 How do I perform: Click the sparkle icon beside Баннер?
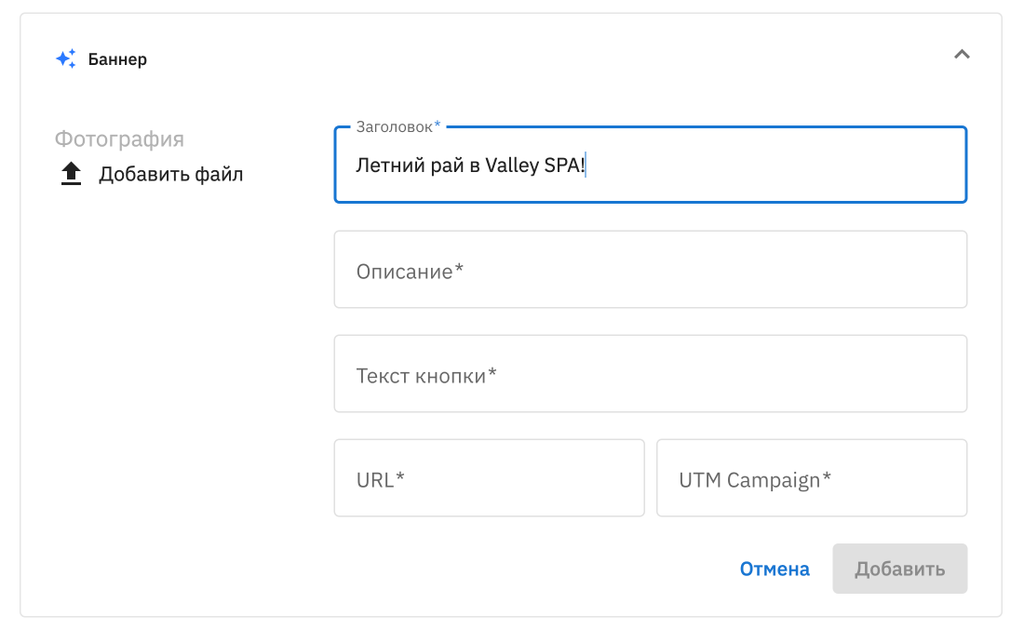[x=66, y=59]
